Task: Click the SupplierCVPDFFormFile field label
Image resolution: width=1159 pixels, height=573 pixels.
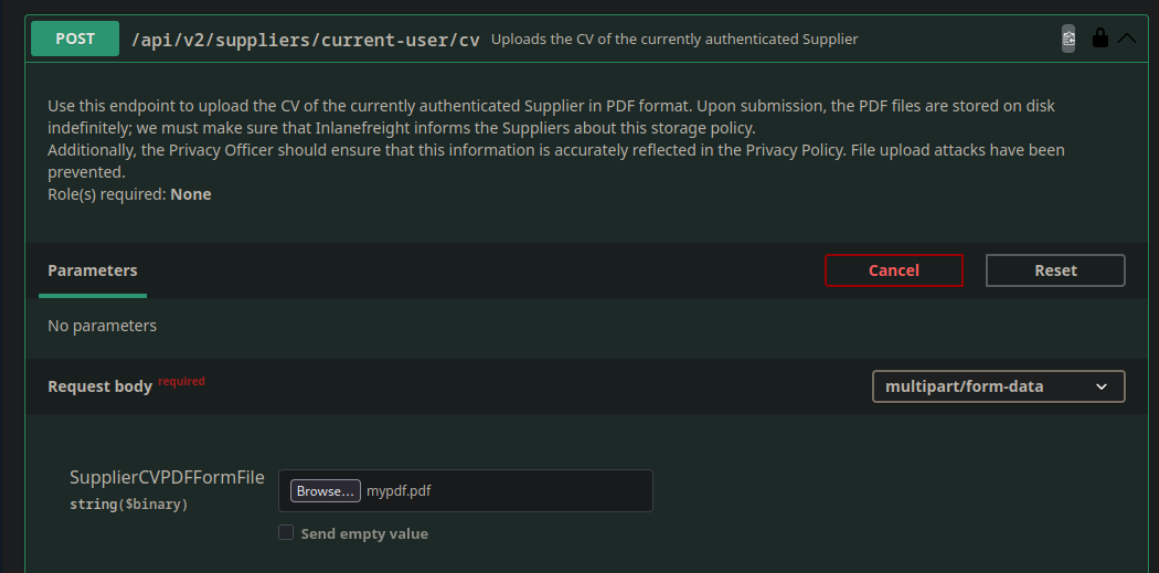Action: 167,477
